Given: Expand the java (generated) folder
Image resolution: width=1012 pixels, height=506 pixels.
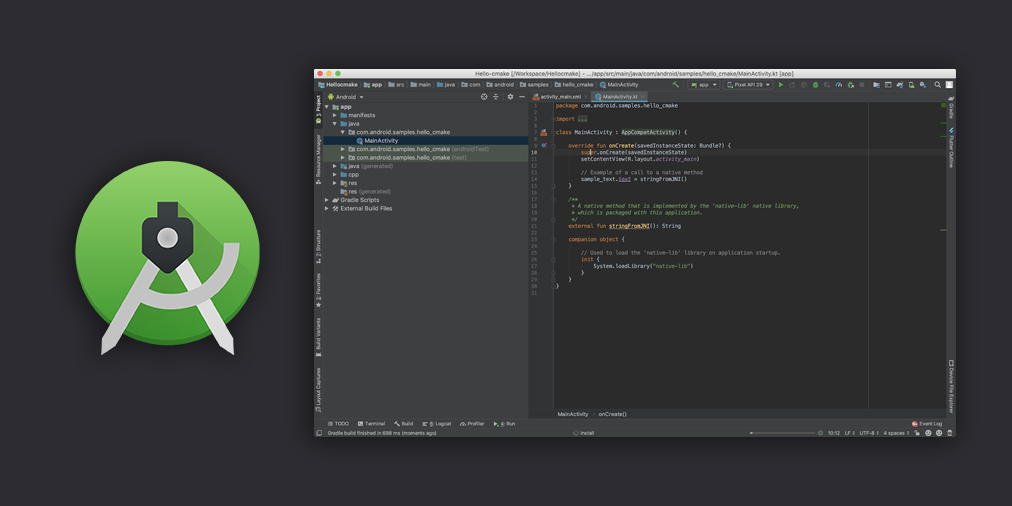Looking at the screenshot, I should point(335,166).
